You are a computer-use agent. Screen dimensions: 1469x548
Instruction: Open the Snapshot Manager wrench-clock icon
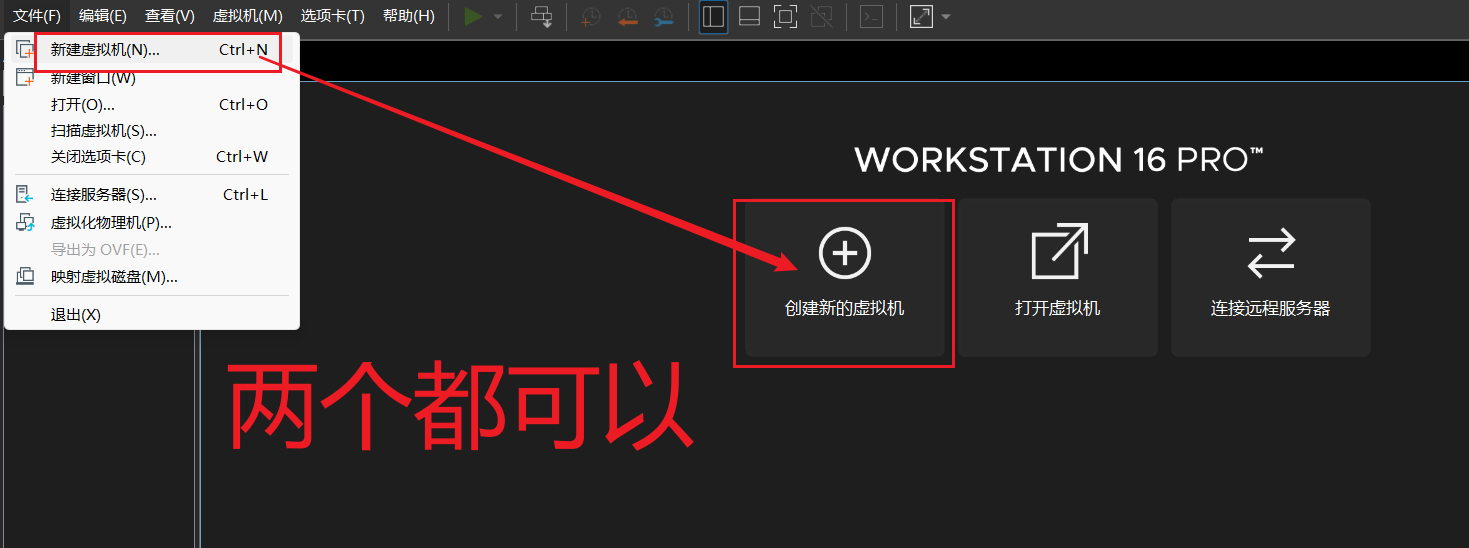[663, 16]
